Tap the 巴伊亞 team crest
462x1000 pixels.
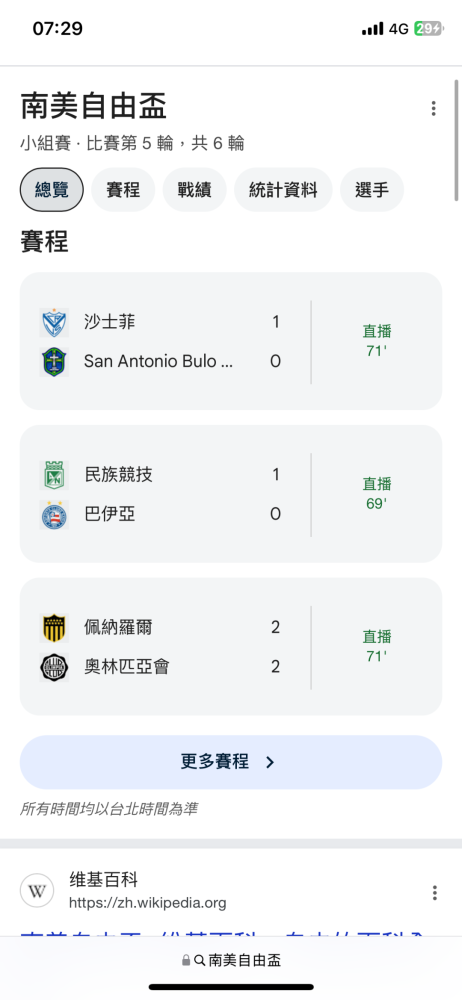54,515
